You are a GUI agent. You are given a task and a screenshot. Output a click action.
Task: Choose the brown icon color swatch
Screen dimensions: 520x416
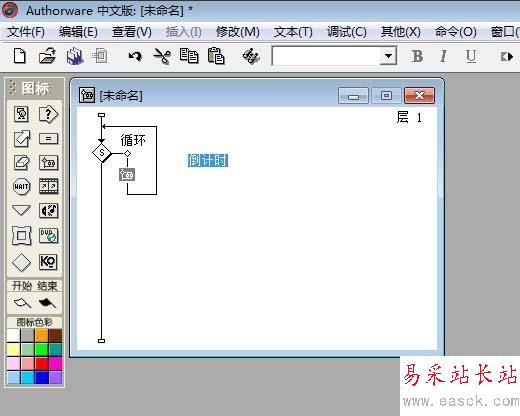tap(55, 335)
